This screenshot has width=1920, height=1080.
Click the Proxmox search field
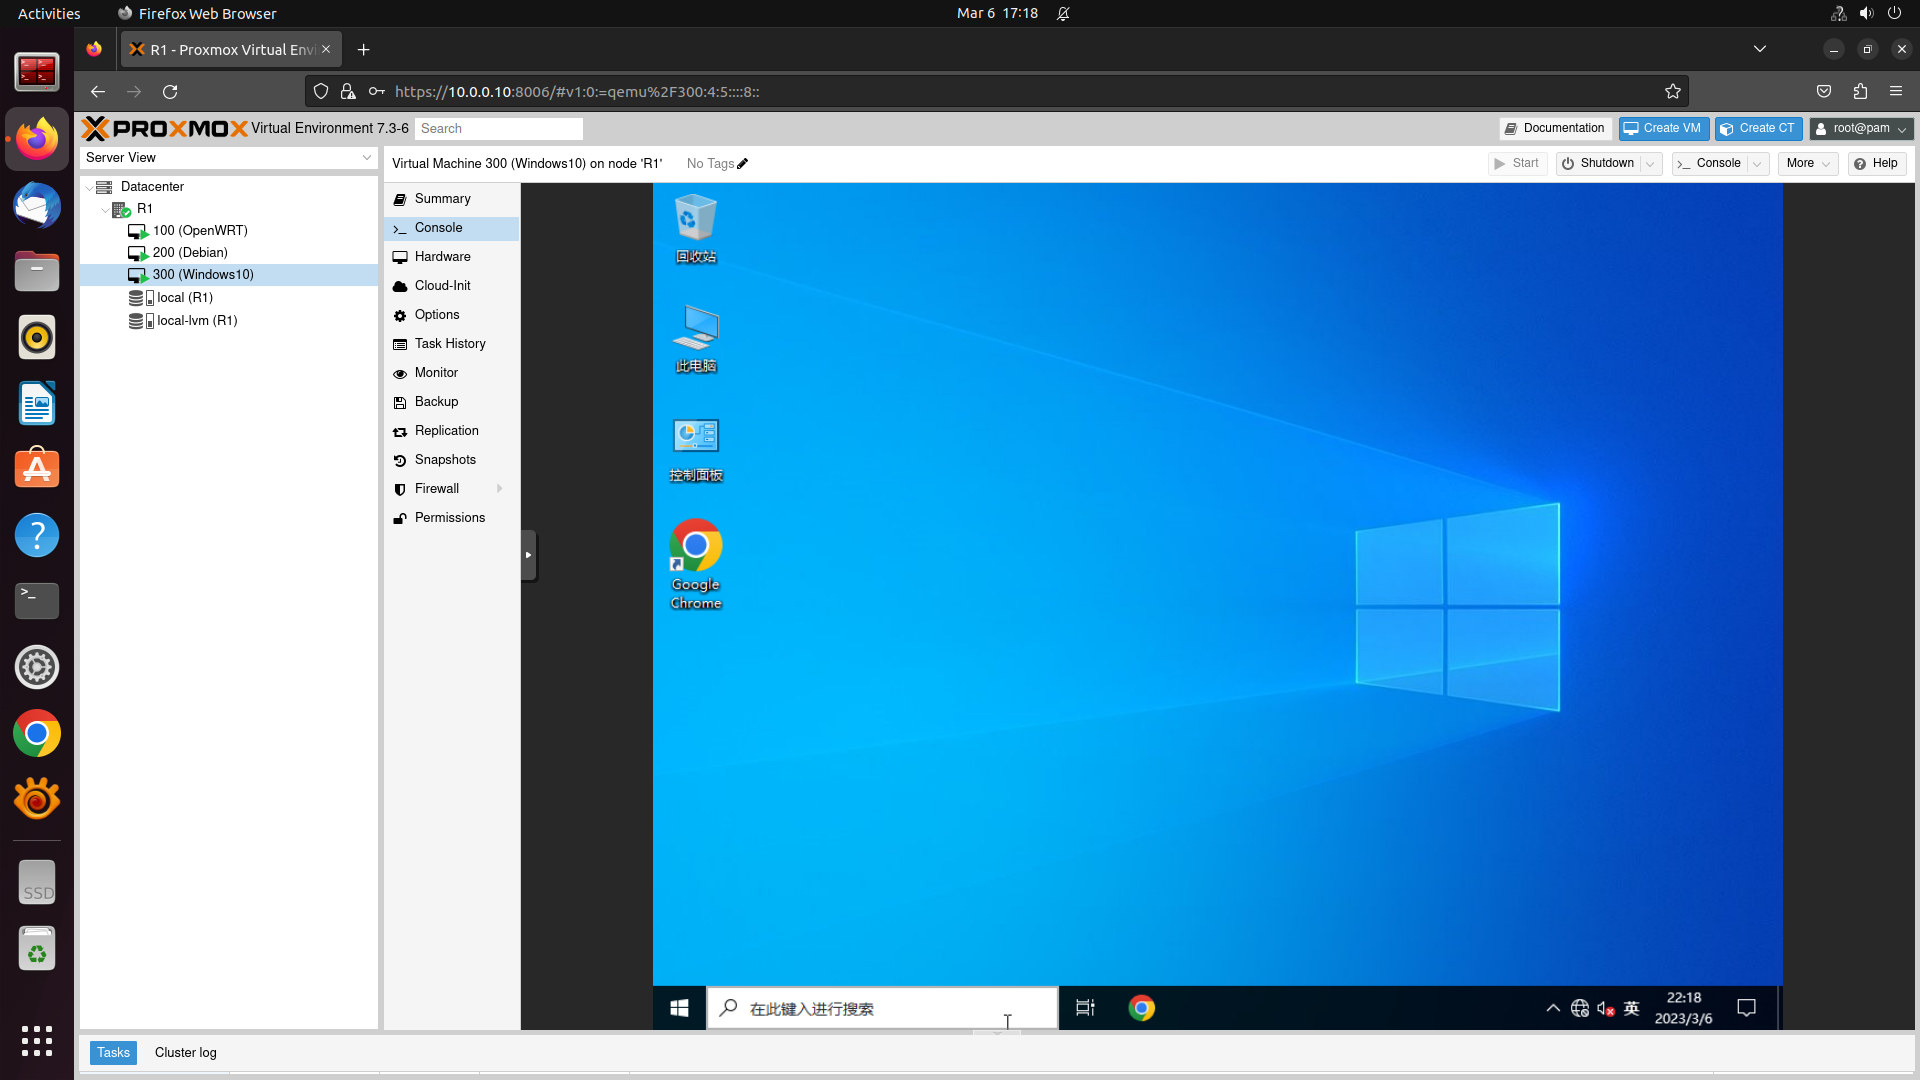click(x=499, y=129)
